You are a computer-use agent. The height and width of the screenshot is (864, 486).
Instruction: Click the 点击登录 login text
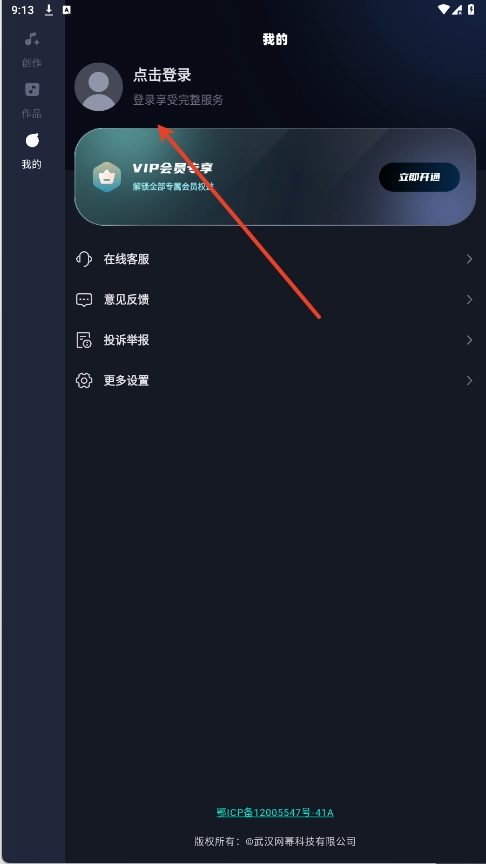click(x=162, y=75)
